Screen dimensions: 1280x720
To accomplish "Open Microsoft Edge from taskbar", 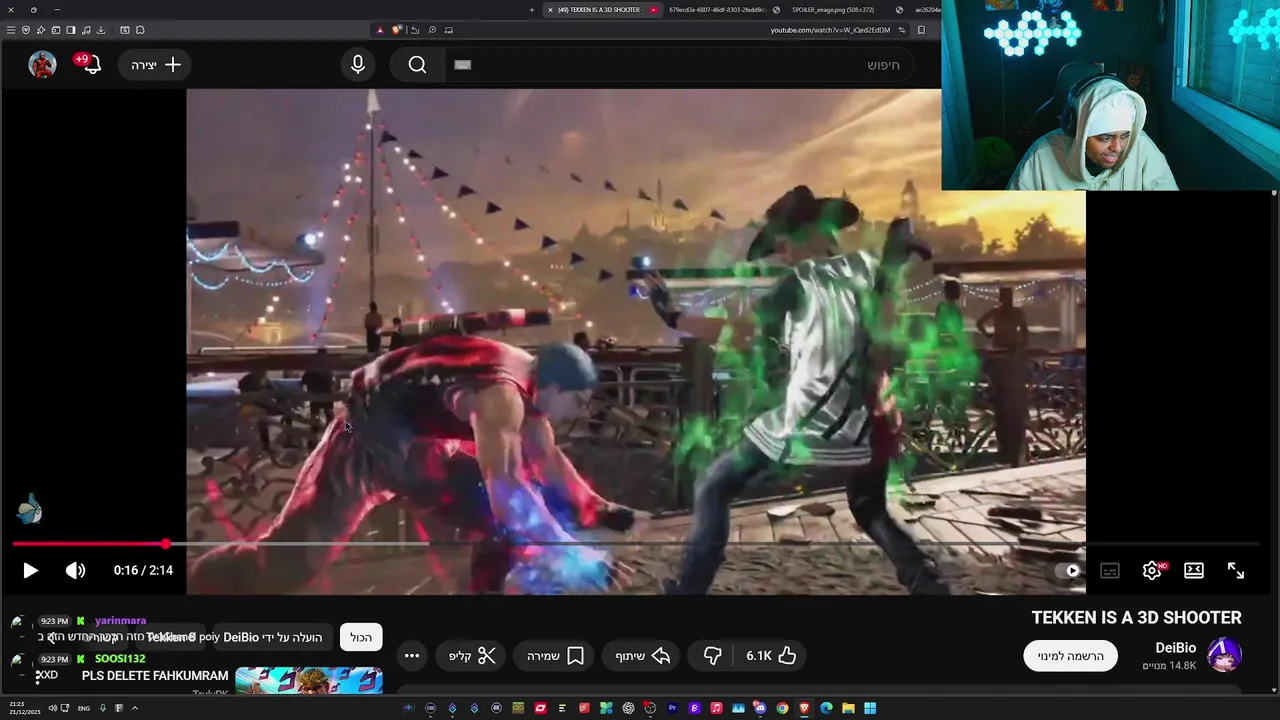I will (x=826, y=708).
